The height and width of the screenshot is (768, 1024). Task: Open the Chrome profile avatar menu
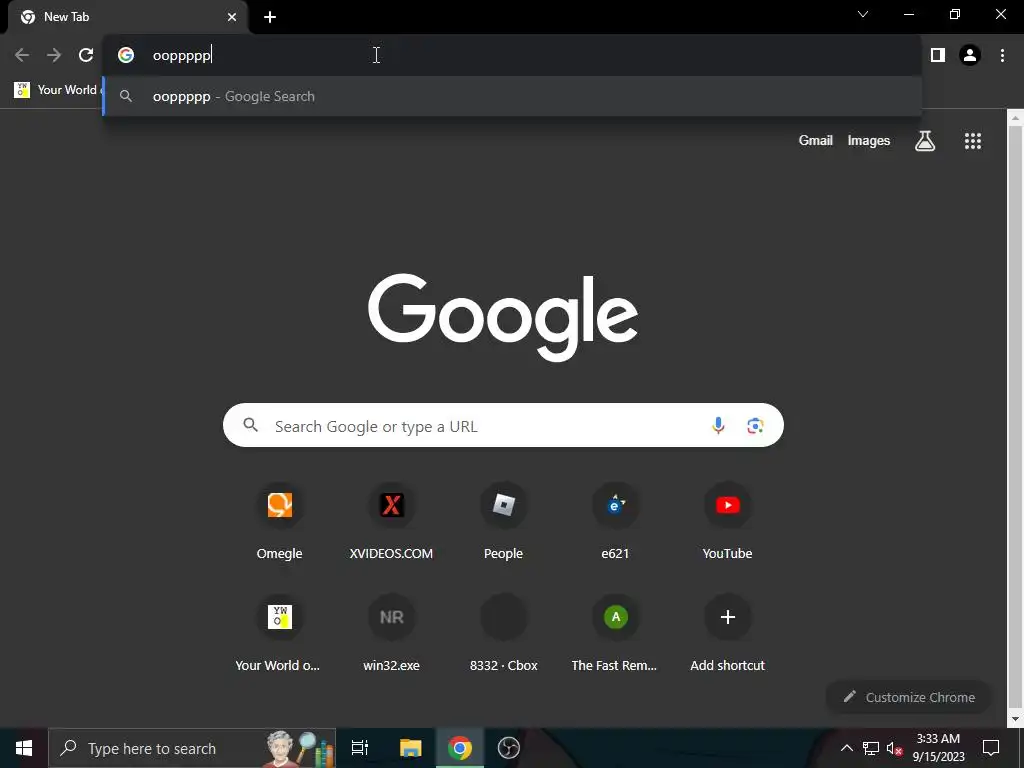970,56
